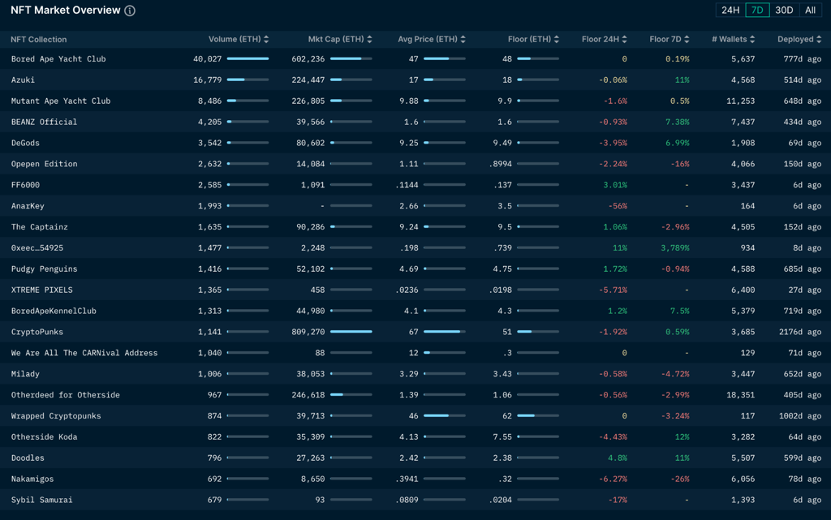Open Bored Ape Yacht Club collection
This screenshot has height=520, width=832.
click(x=58, y=59)
